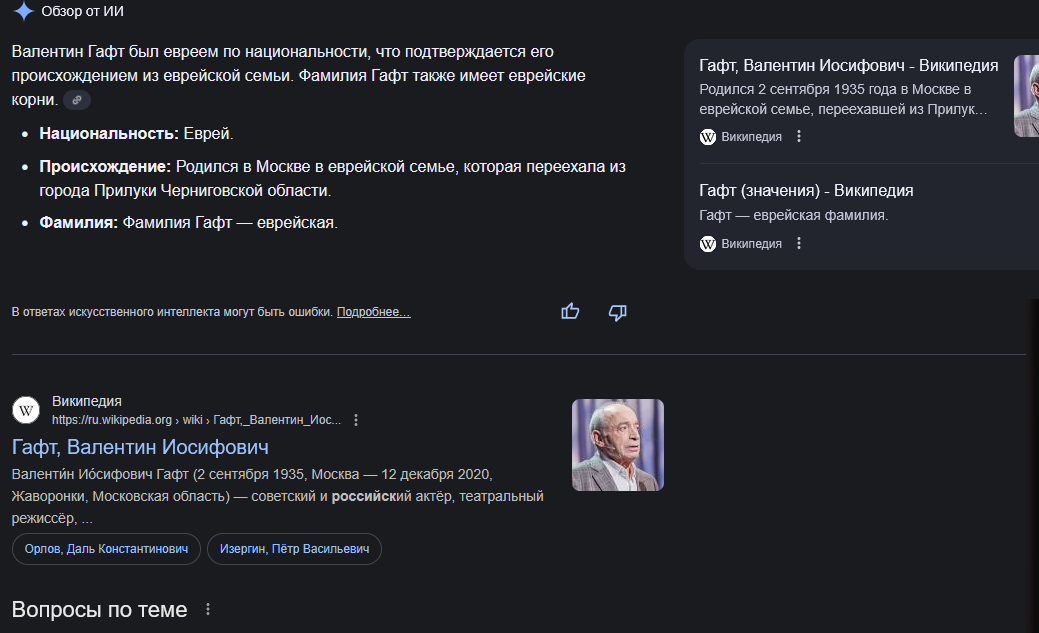Click the 'Обзор от ИИ' heading text
Screen dimensions: 1039x633
(x=82, y=11)
